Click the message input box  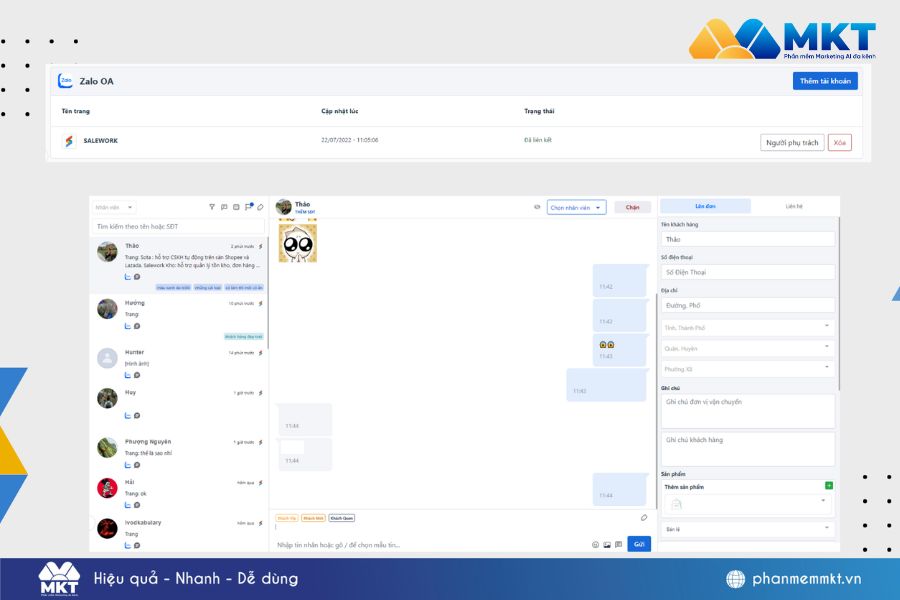point(430,544)
